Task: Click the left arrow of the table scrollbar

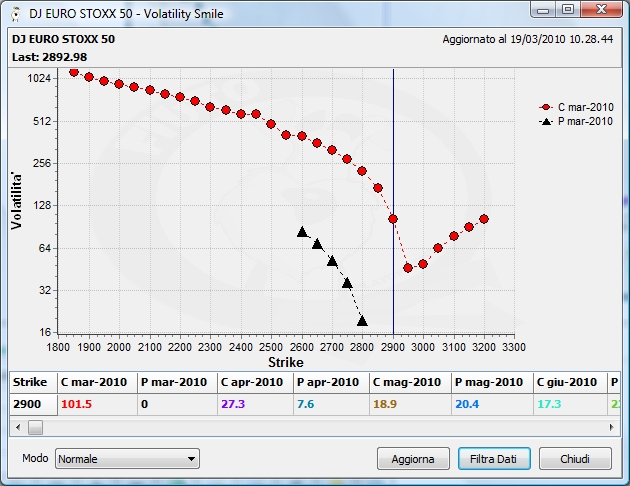Action: (x=18, y=427)
